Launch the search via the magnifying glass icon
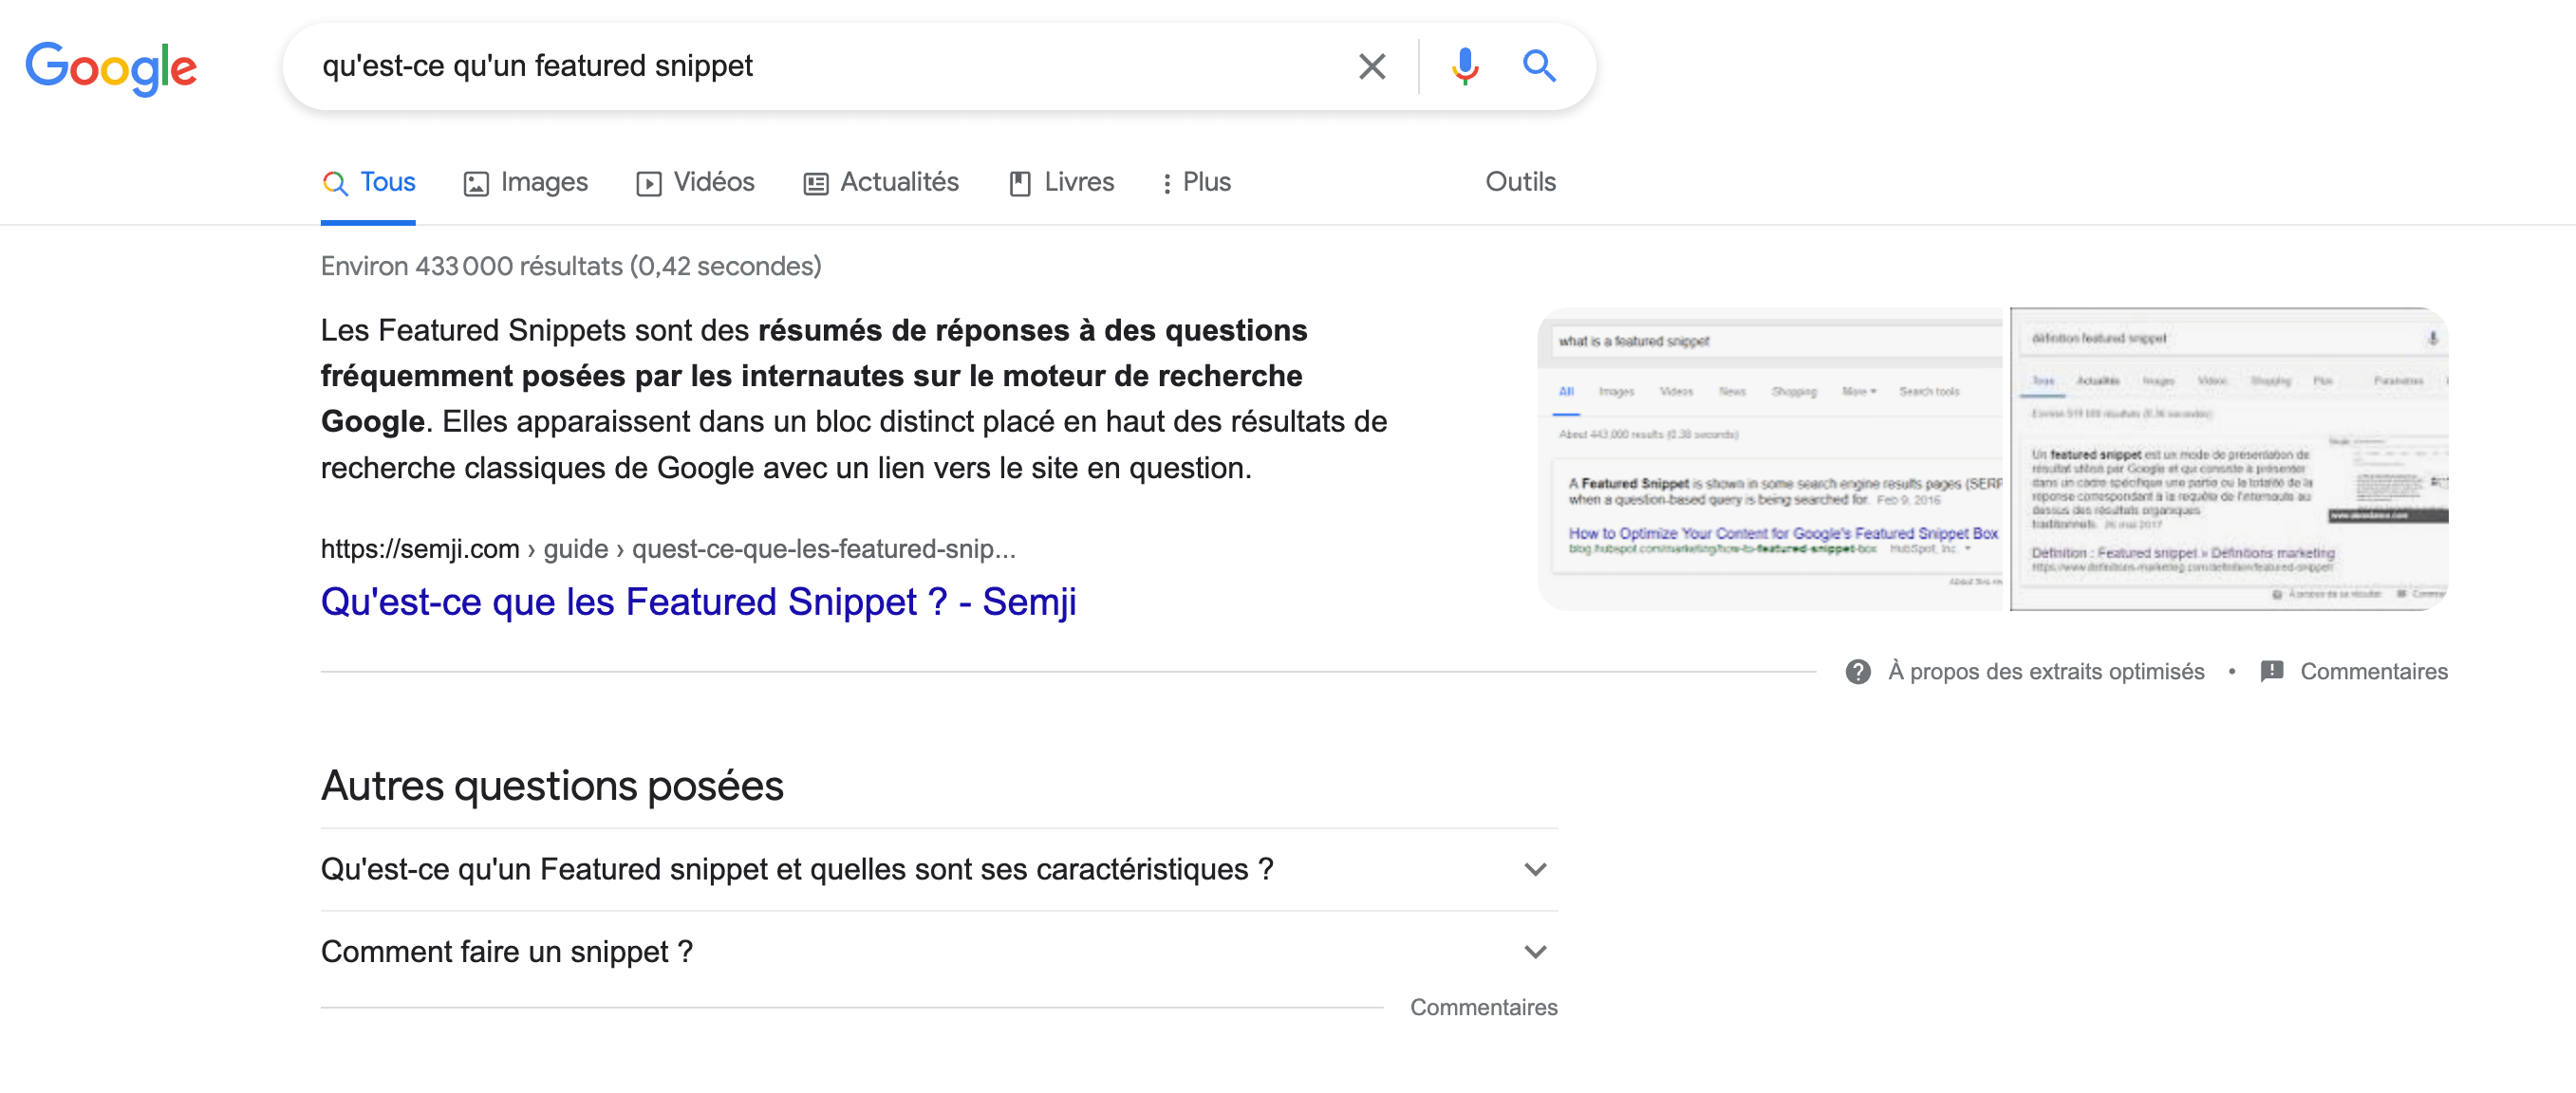 pyautogui.click(x=1539, y=66)
